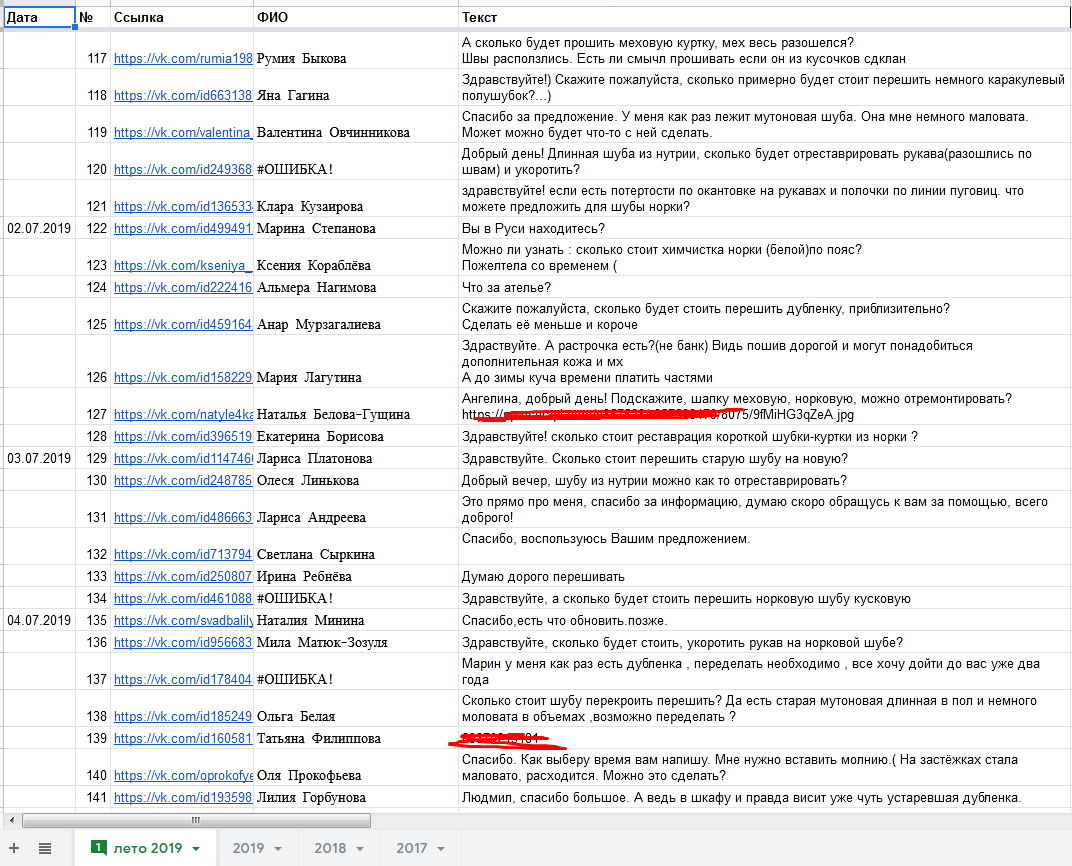Open link vk.com/rumia198 in row 117
This screenshot has height=866, width=1072.
click(183, 59)
